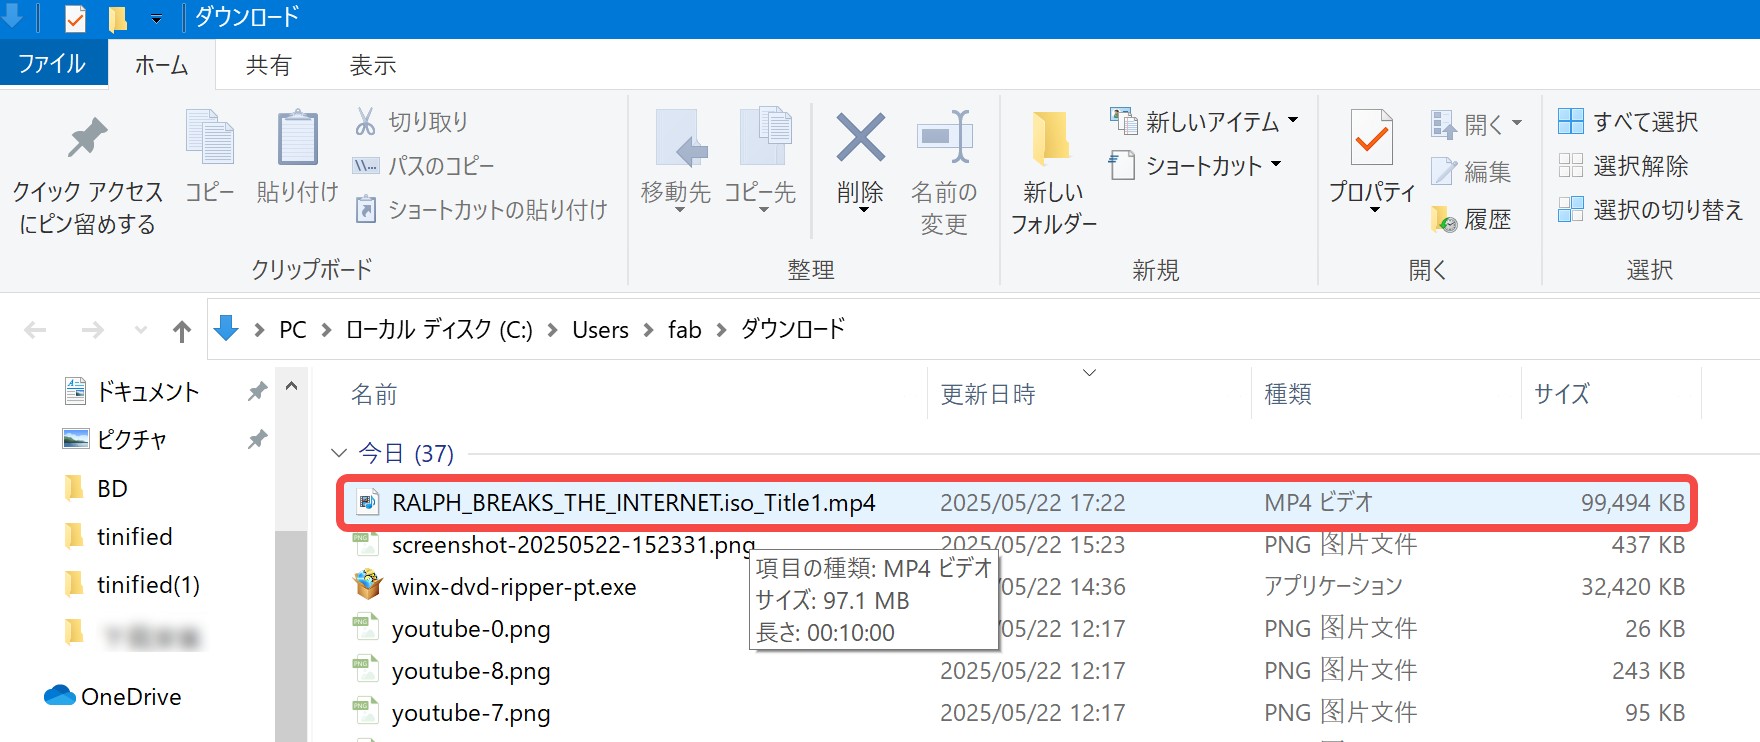1760x742 pixels.
Task: Click Select all (すべて選択)
Action: (1628, 122)
